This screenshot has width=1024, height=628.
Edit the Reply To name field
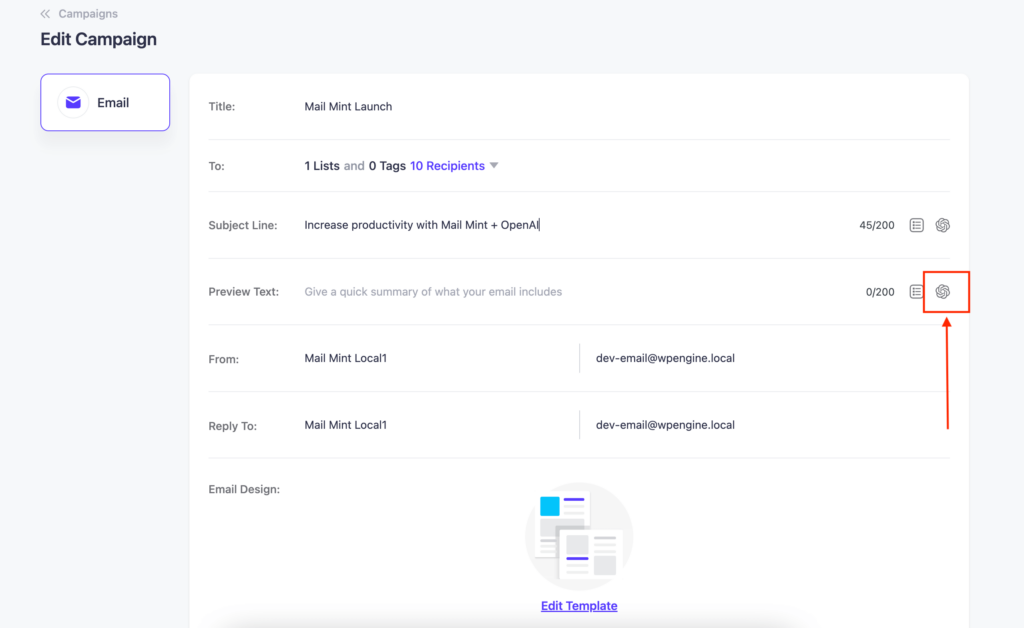pyautogui.click(x=438, y=425)
